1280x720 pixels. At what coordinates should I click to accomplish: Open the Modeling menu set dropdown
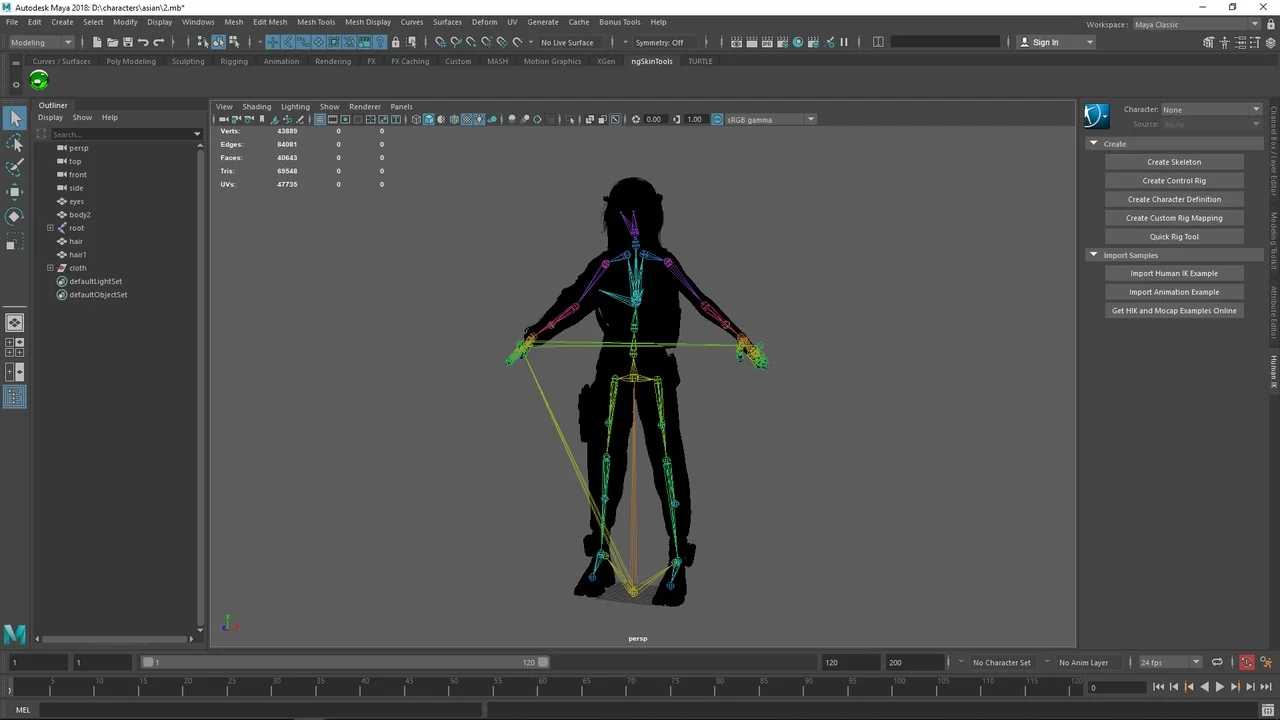pos(41,42)
